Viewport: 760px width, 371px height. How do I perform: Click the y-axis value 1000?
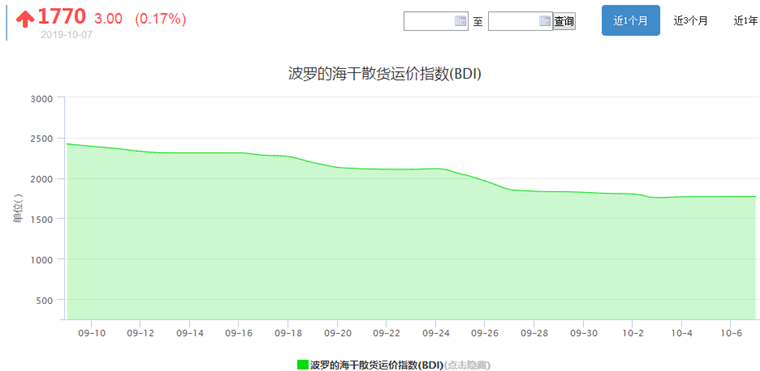point(41,259)
